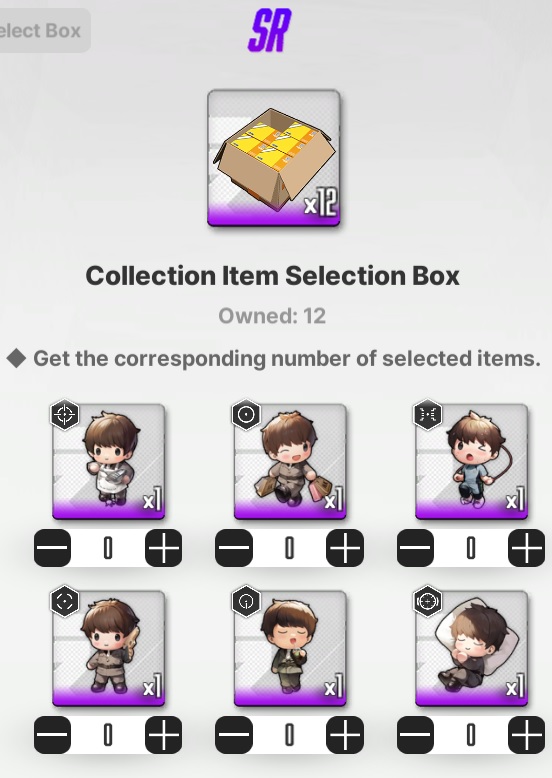Screen dimensions: 552x778
Task: Add one shopping bags chibi item
Action: coord(345,548)
